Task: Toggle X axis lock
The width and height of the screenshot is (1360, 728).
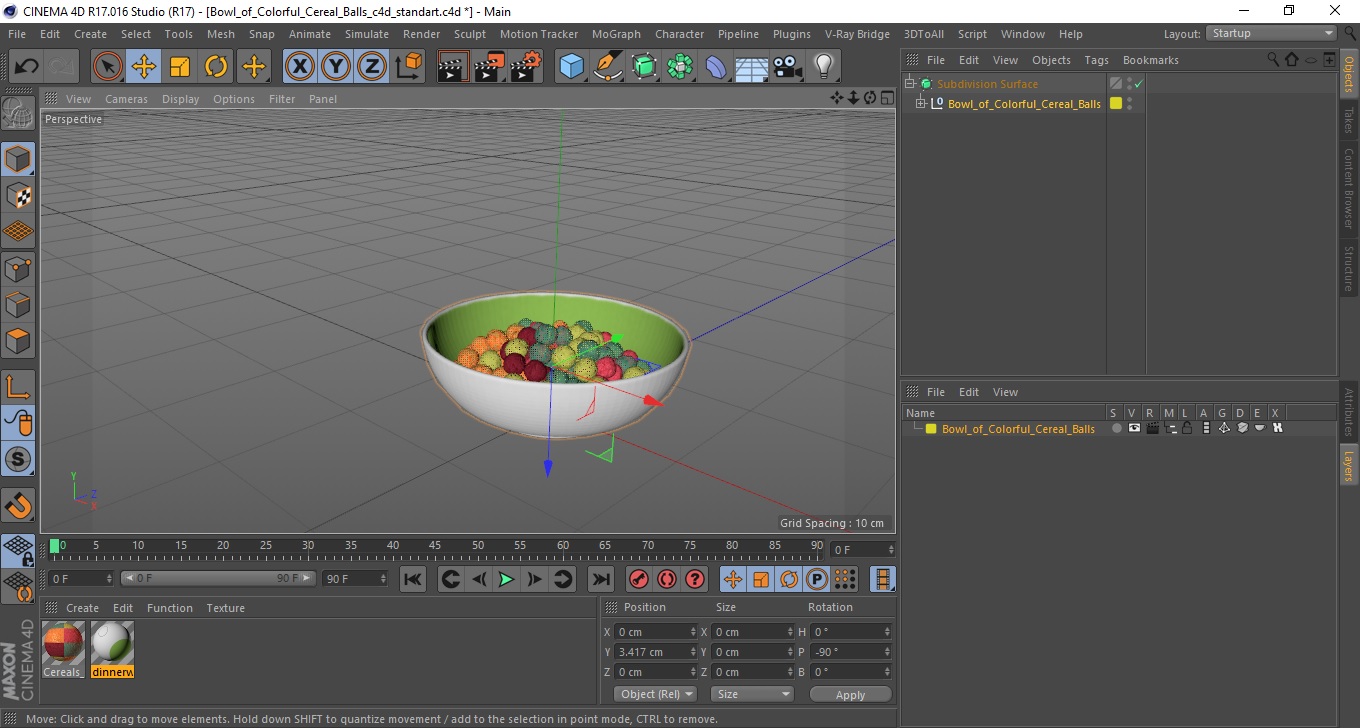Action: tap(300, 67)
